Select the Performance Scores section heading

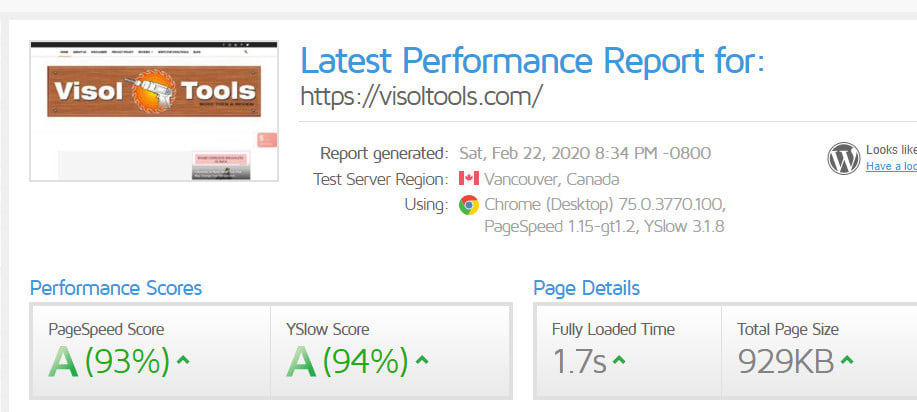tap(116, 288)
